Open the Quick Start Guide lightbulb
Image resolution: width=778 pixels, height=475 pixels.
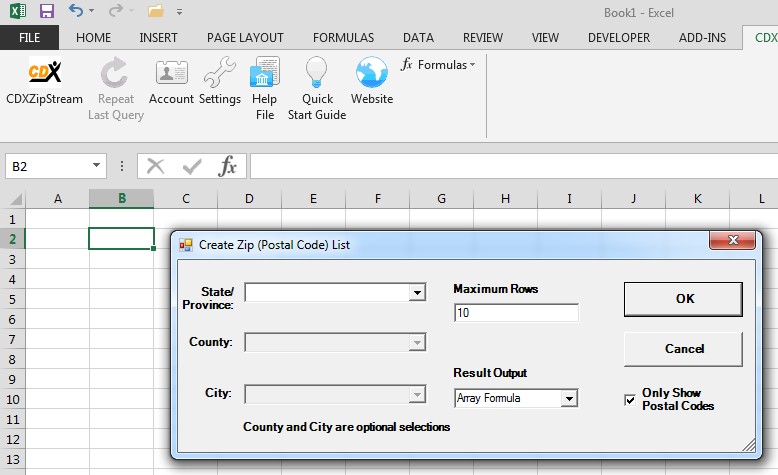click(317, 72)
